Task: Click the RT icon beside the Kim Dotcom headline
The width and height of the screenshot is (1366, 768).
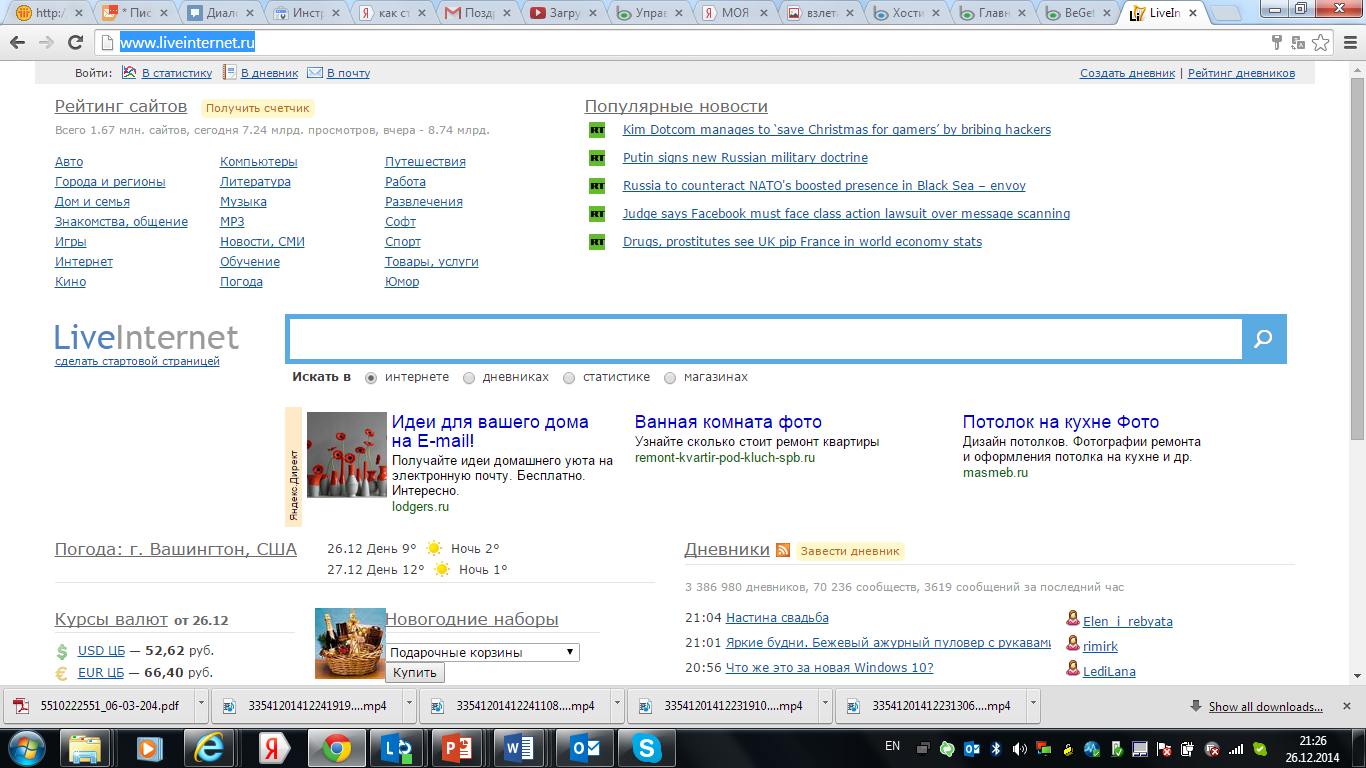Action: click(x=597, y=130)
